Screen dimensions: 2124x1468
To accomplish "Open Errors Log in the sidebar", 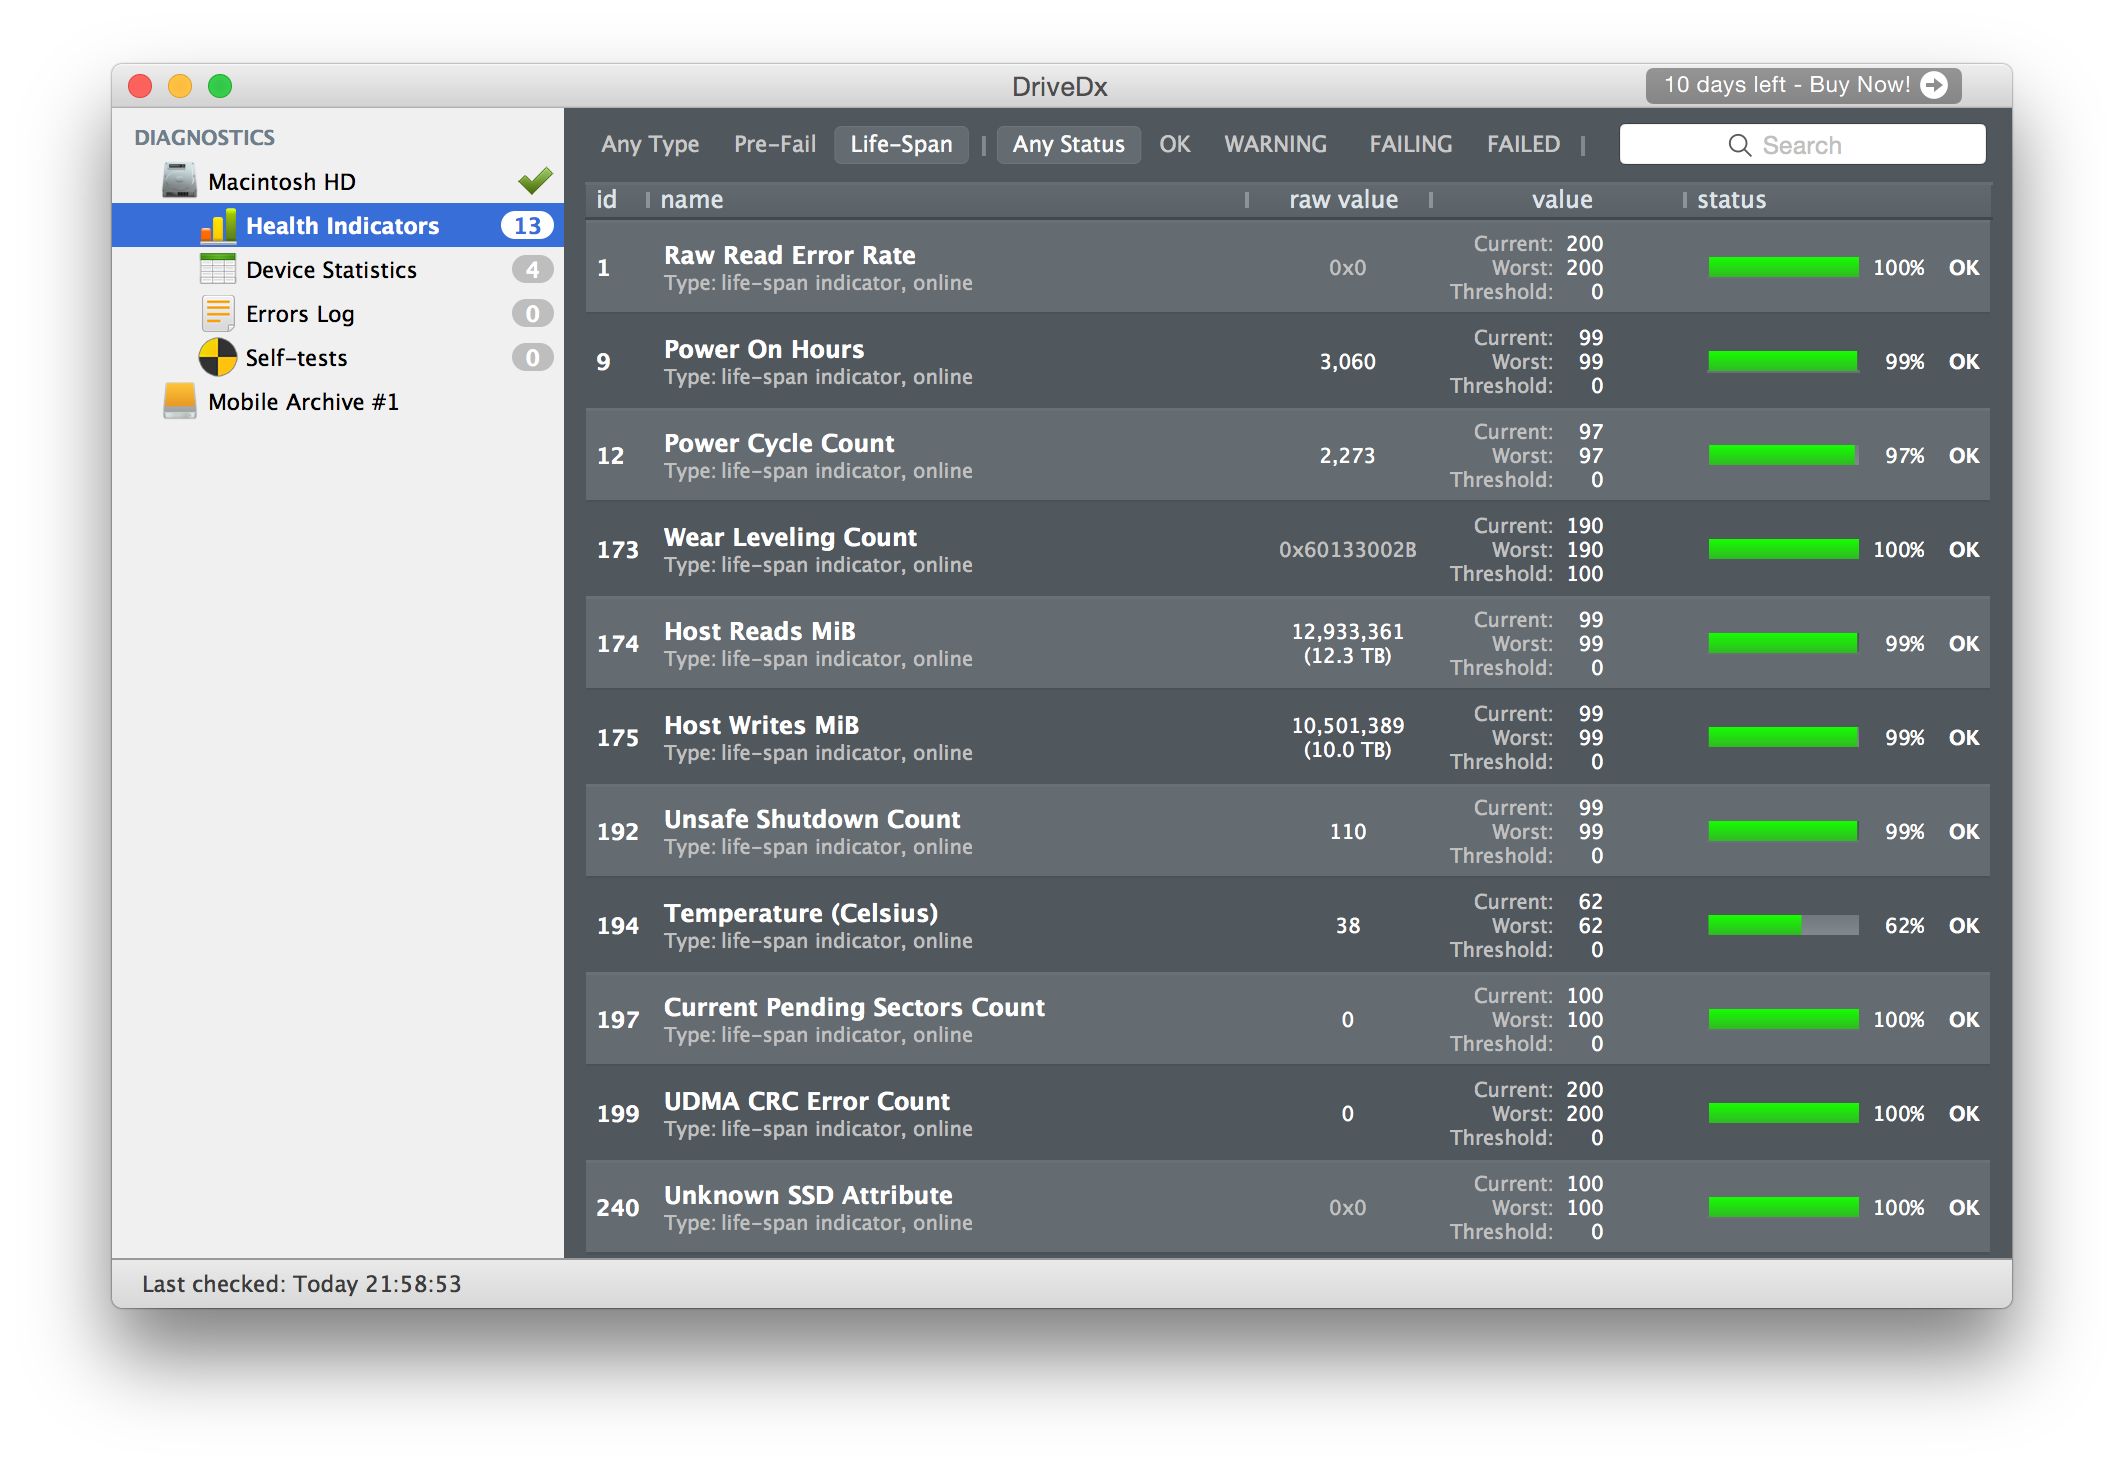I will coord(338,313).
